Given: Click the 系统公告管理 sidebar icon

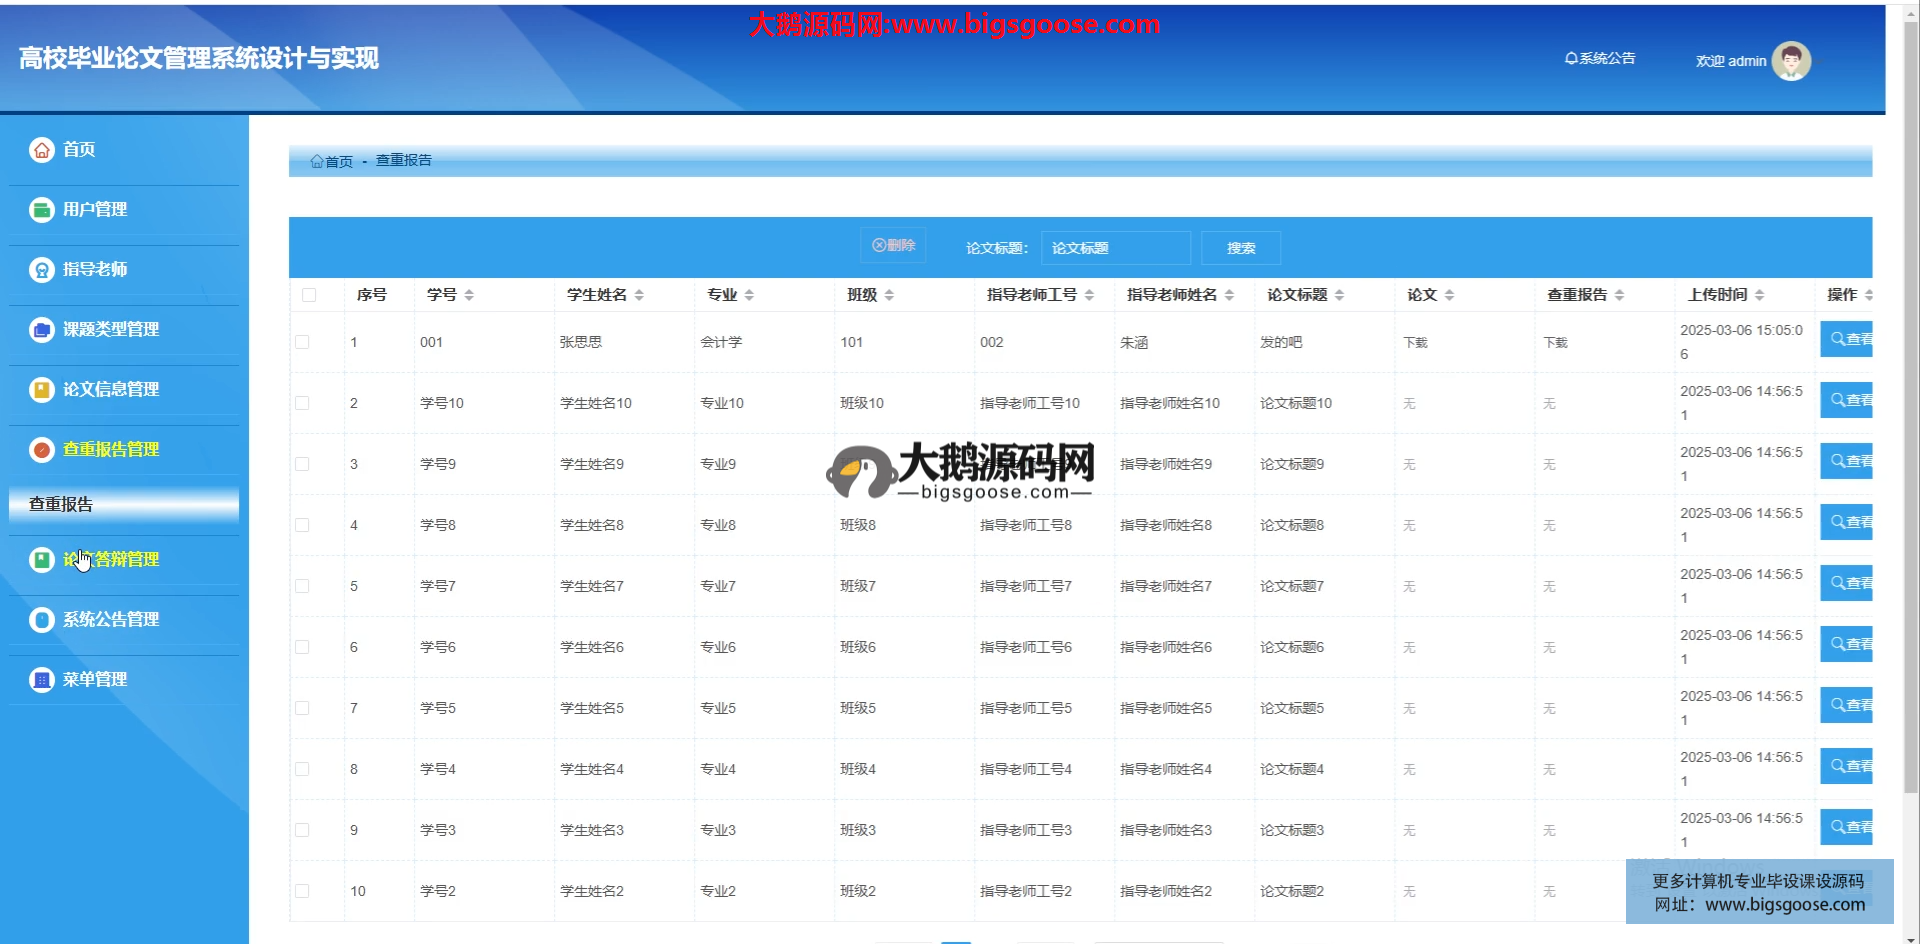Looking at the screenshot, I should (41, 620).
